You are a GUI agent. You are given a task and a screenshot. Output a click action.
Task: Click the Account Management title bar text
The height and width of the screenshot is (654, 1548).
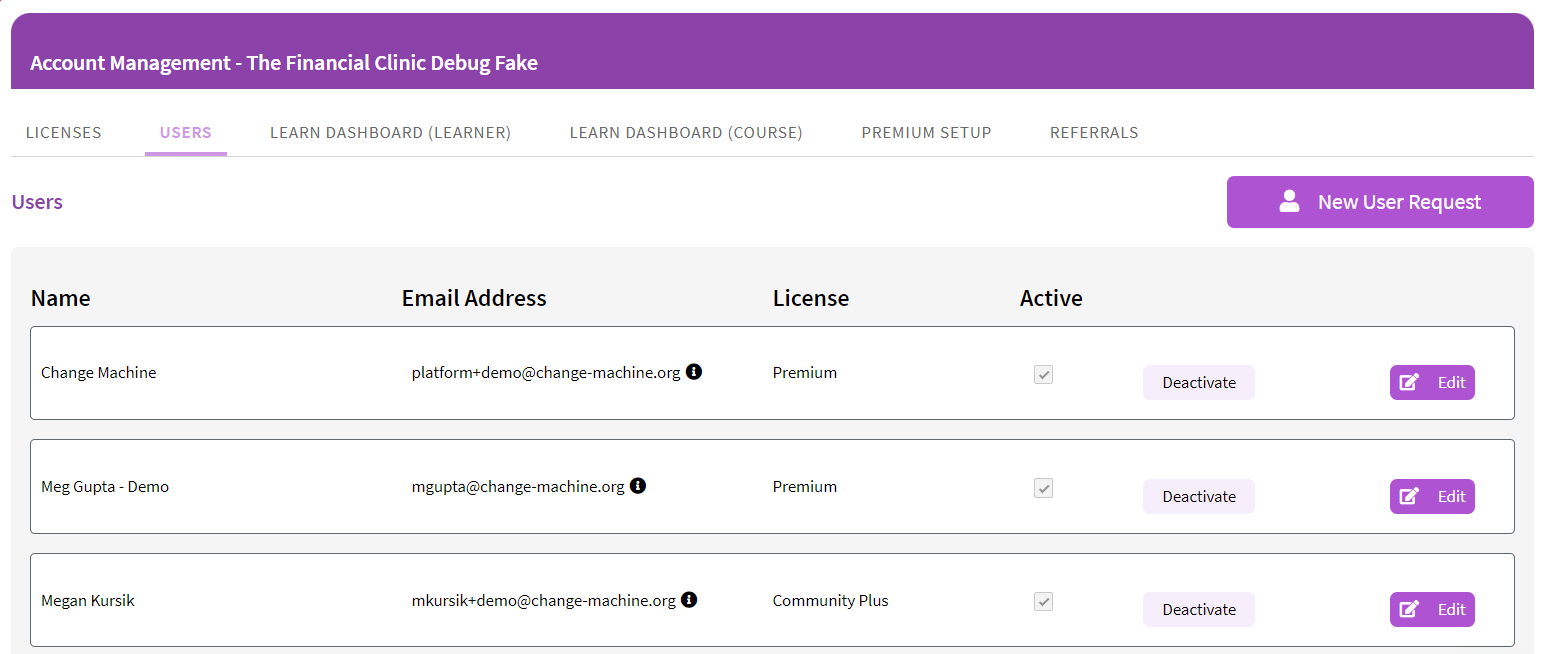coord(284,63)
